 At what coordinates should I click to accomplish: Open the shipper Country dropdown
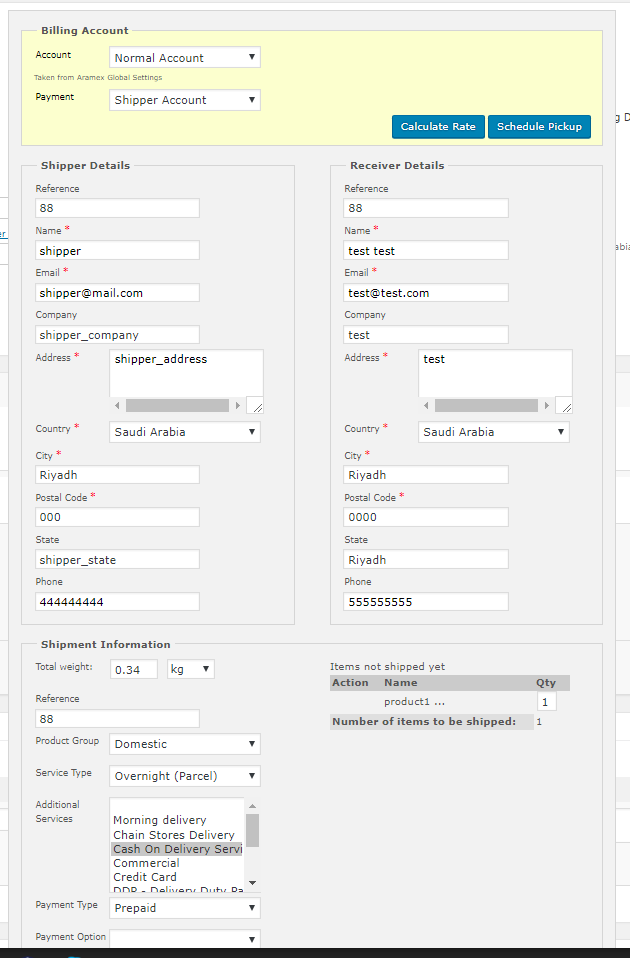click(184, 432)
